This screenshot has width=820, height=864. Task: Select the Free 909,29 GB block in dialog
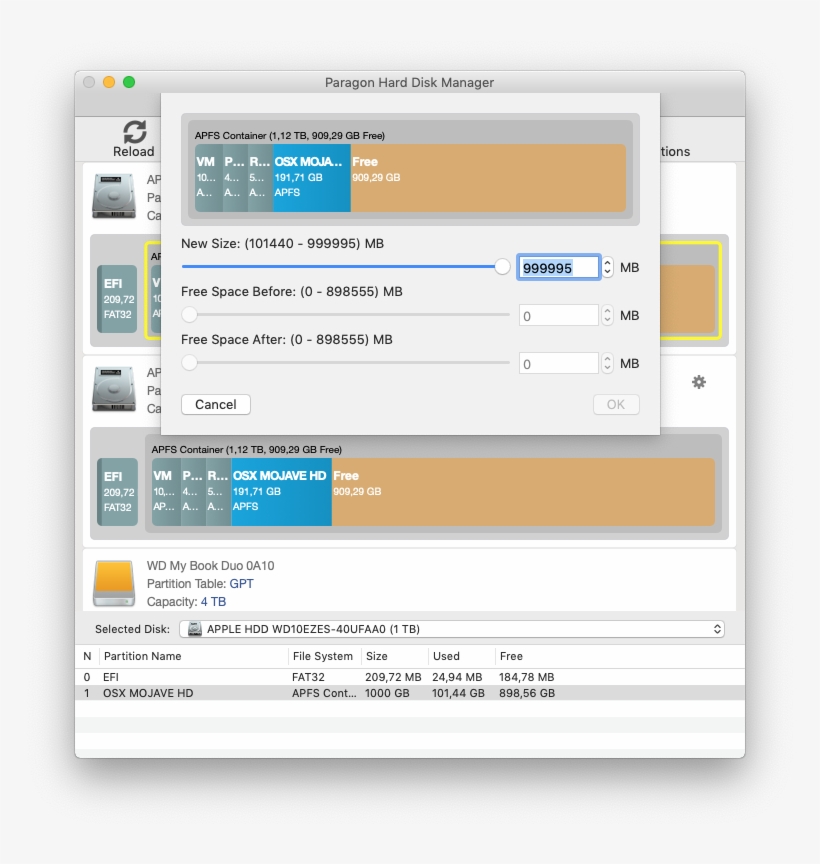coord(488,177)
